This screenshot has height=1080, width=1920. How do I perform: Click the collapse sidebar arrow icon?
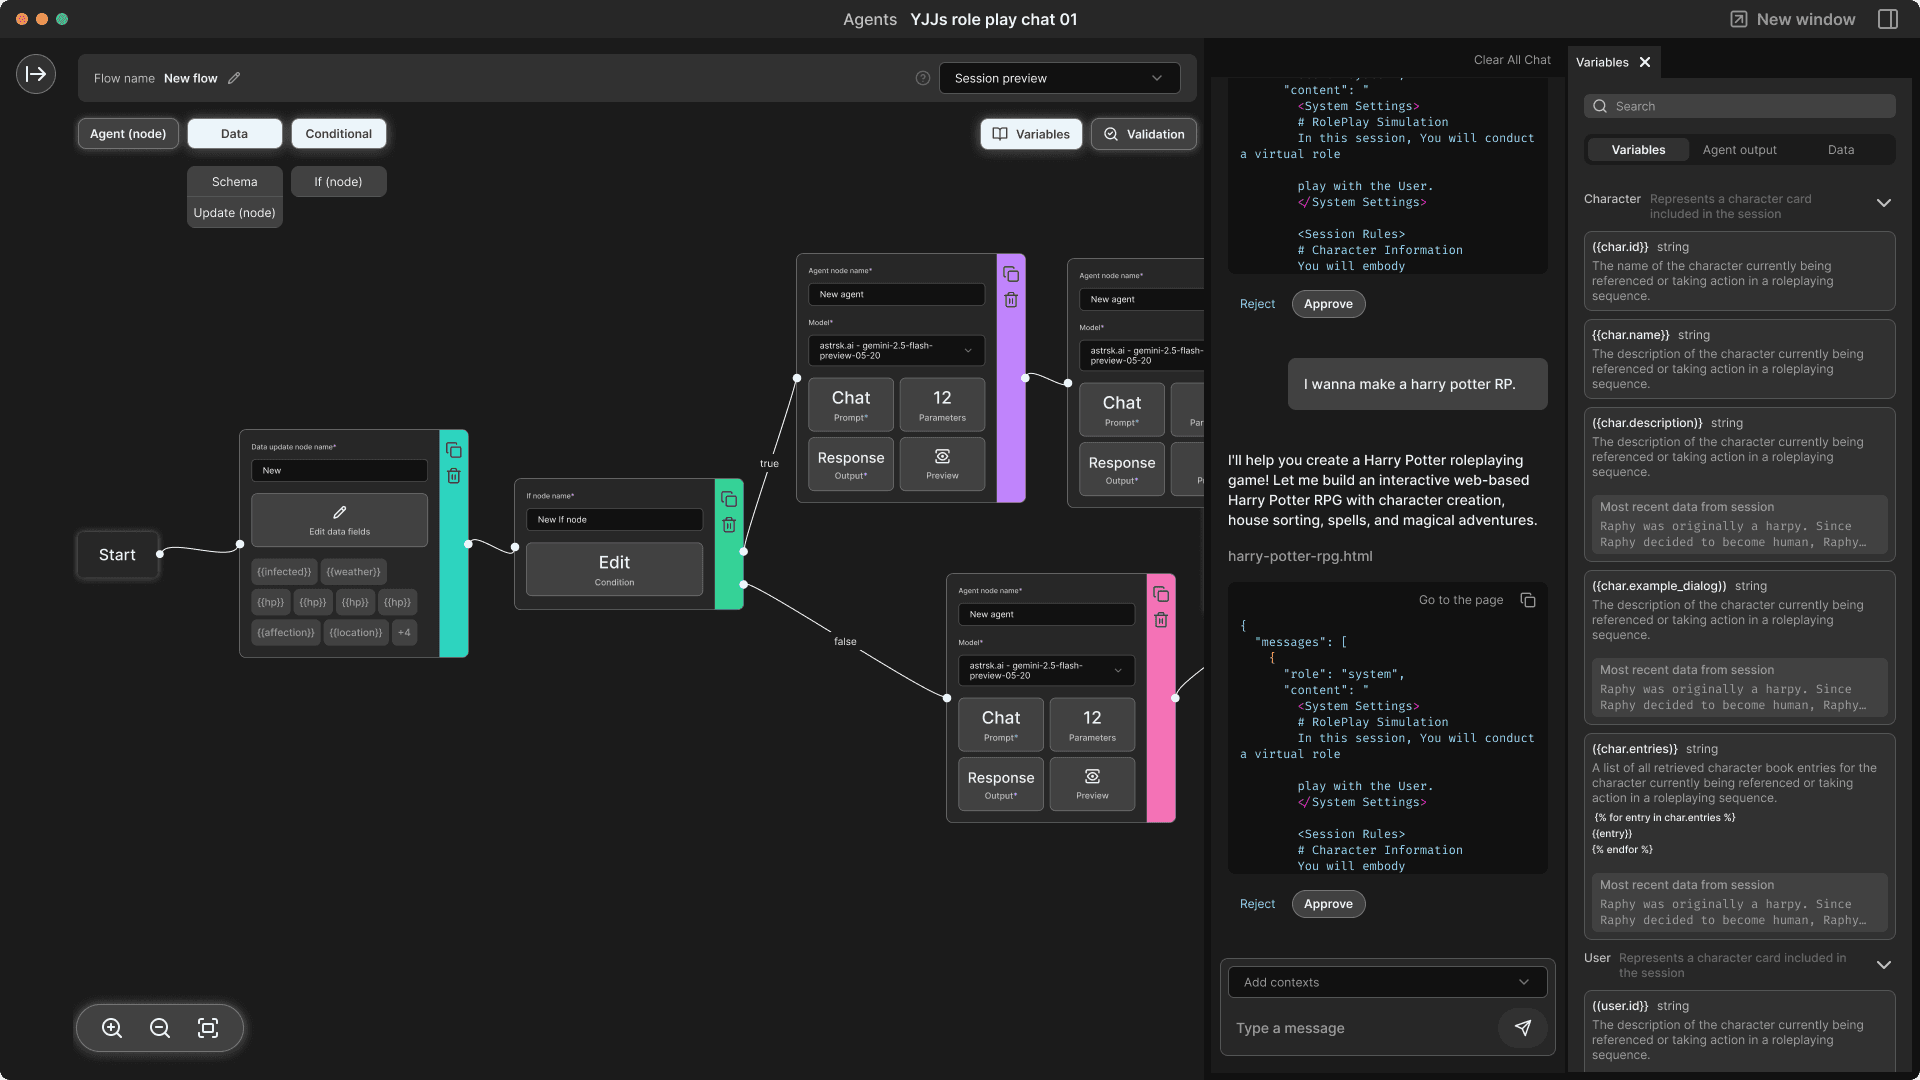(x=36, y=74)
